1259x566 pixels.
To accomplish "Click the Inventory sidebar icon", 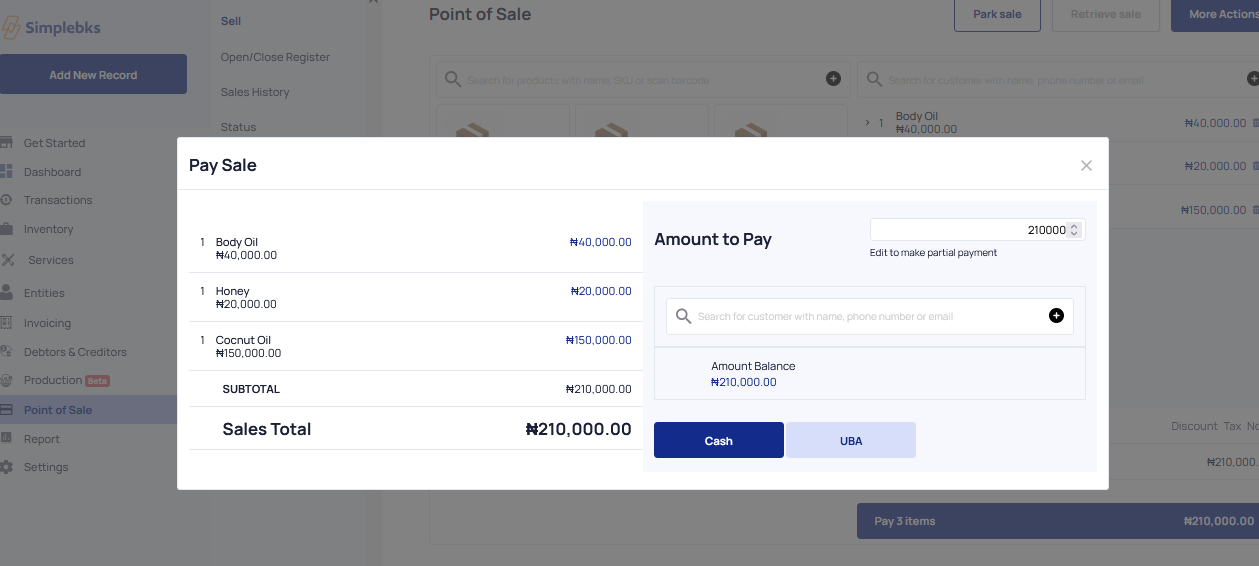I will 7,229.
